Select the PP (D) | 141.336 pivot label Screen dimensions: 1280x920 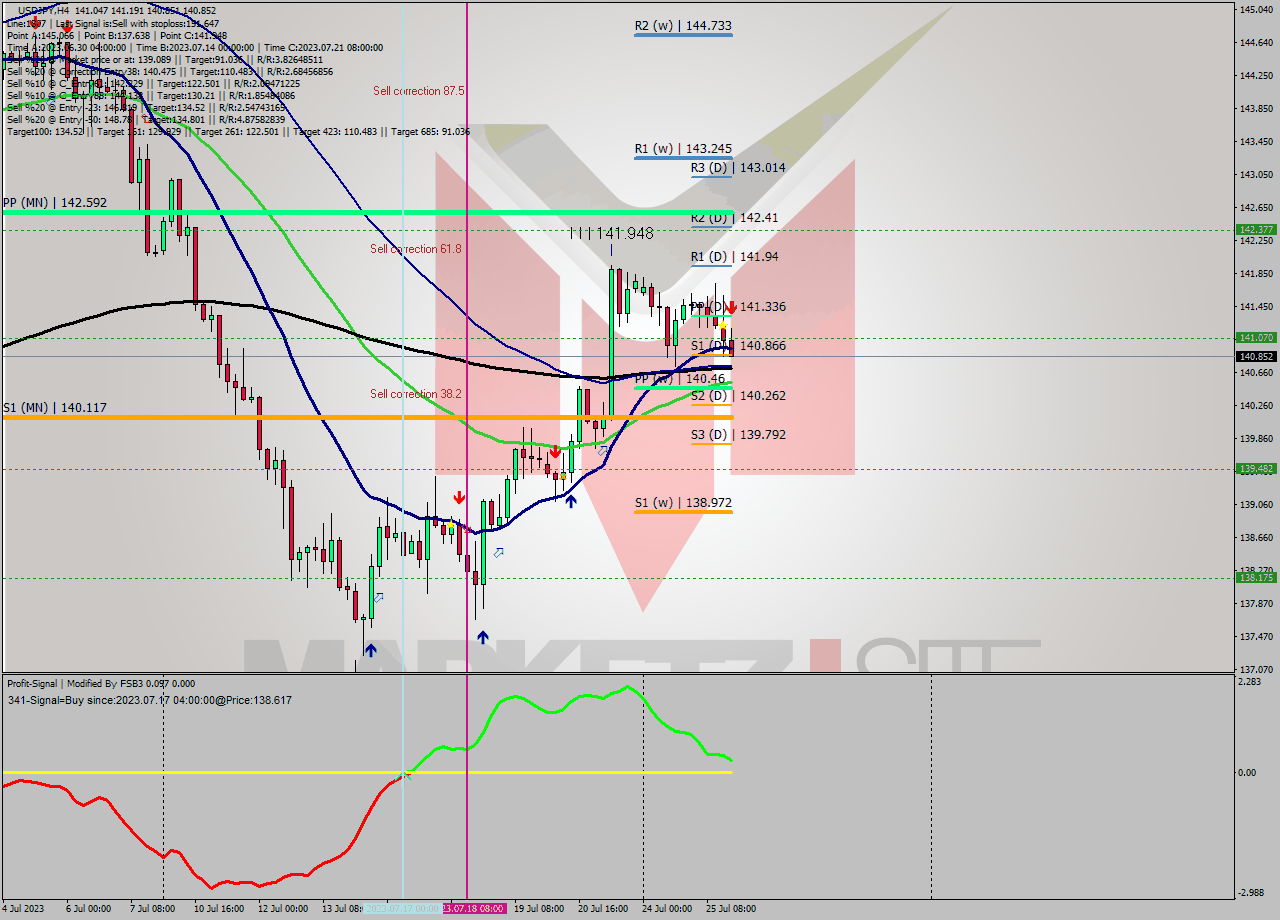pyautogui.click(x=738, y=307)
